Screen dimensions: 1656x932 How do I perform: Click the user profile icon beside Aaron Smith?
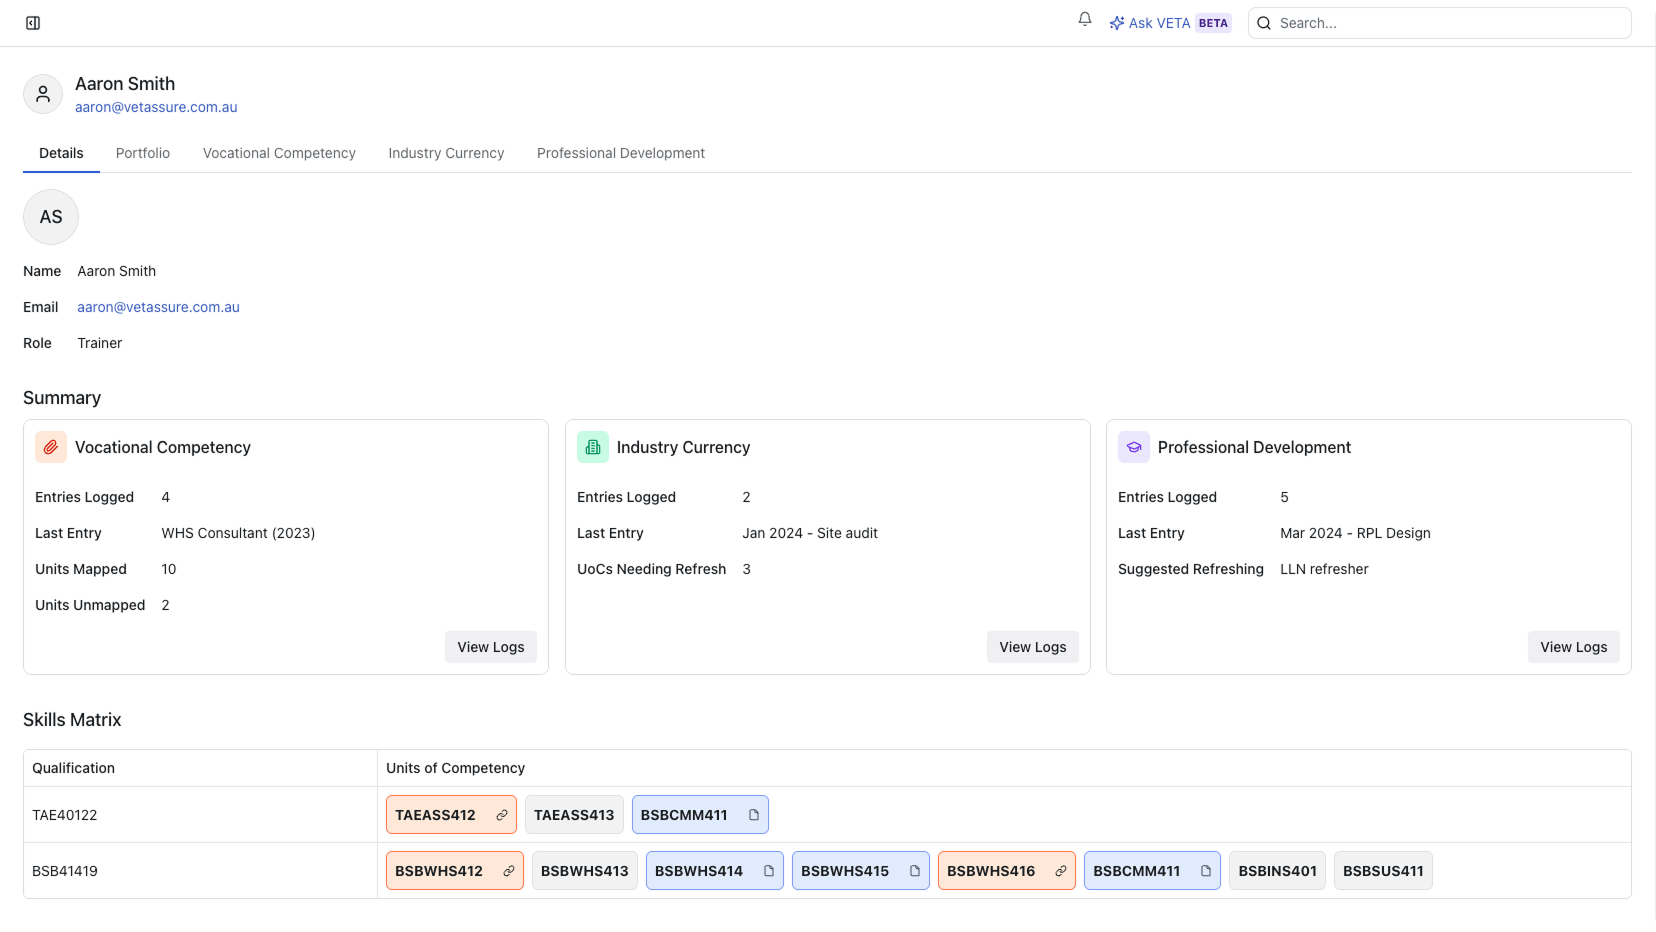click(x=43, y=94)
